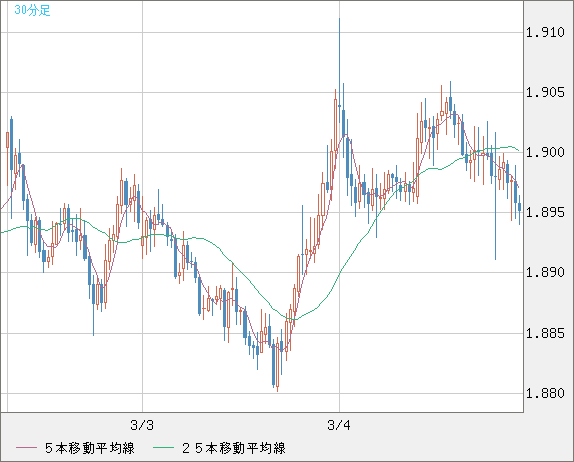Click the 3/4 date label
Screen dimensions: 574x462
click(339, 425)
